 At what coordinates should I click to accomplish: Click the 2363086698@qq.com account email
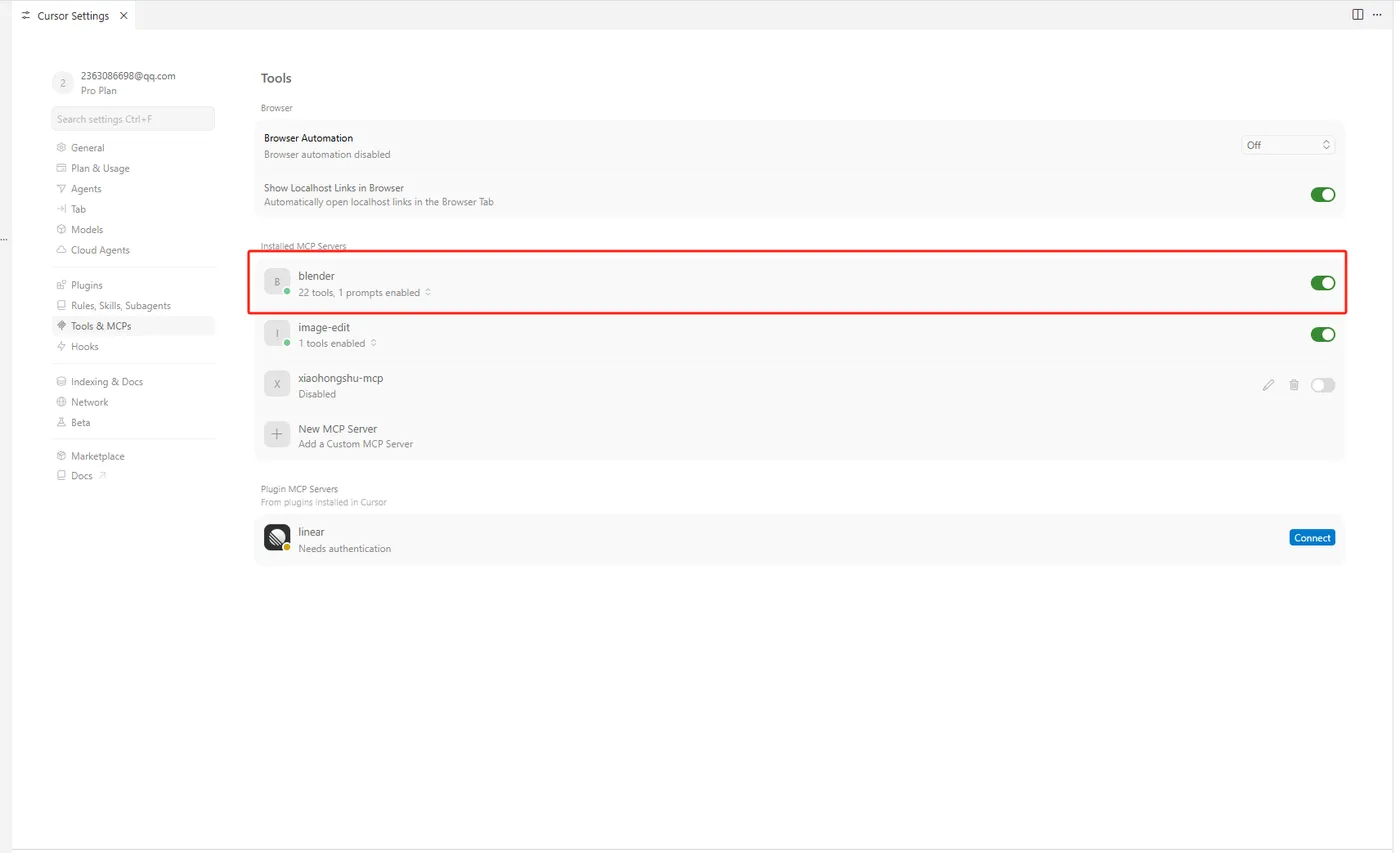(128, 76)
